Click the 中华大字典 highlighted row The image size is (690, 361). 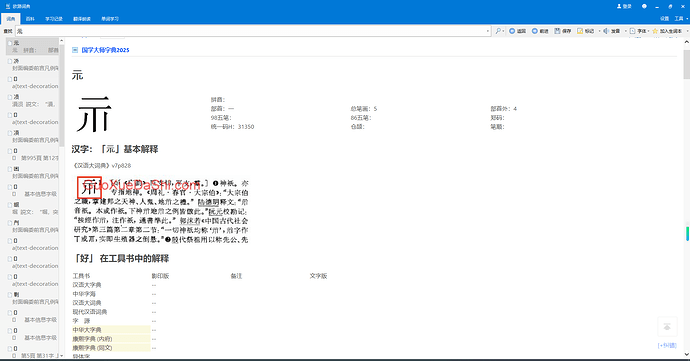(x=111, y=330)
